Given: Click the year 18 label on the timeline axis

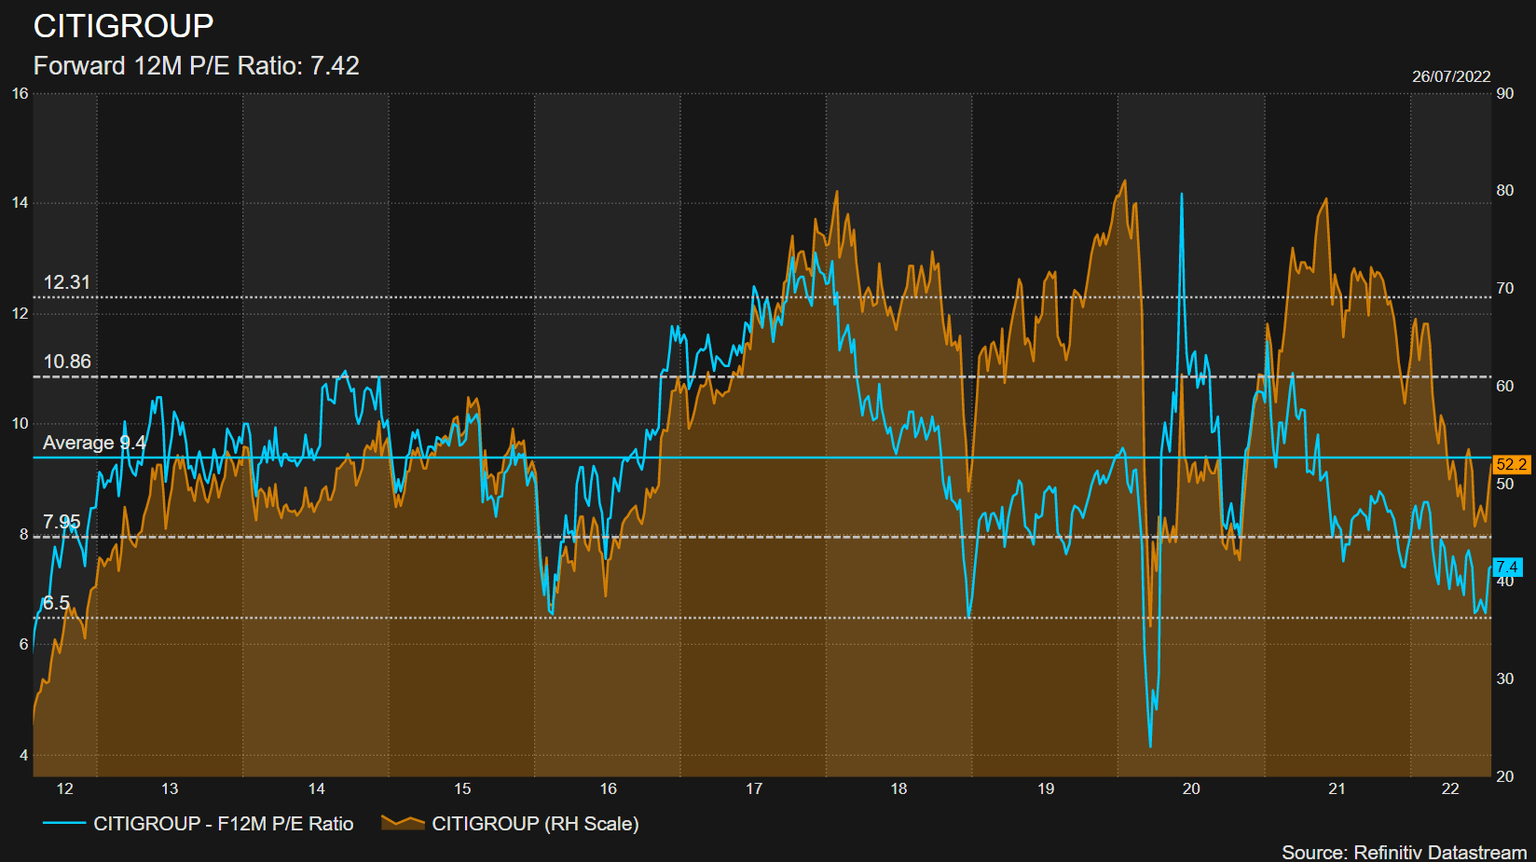Looking at the screenshot, I should click(x=898, y=789).
